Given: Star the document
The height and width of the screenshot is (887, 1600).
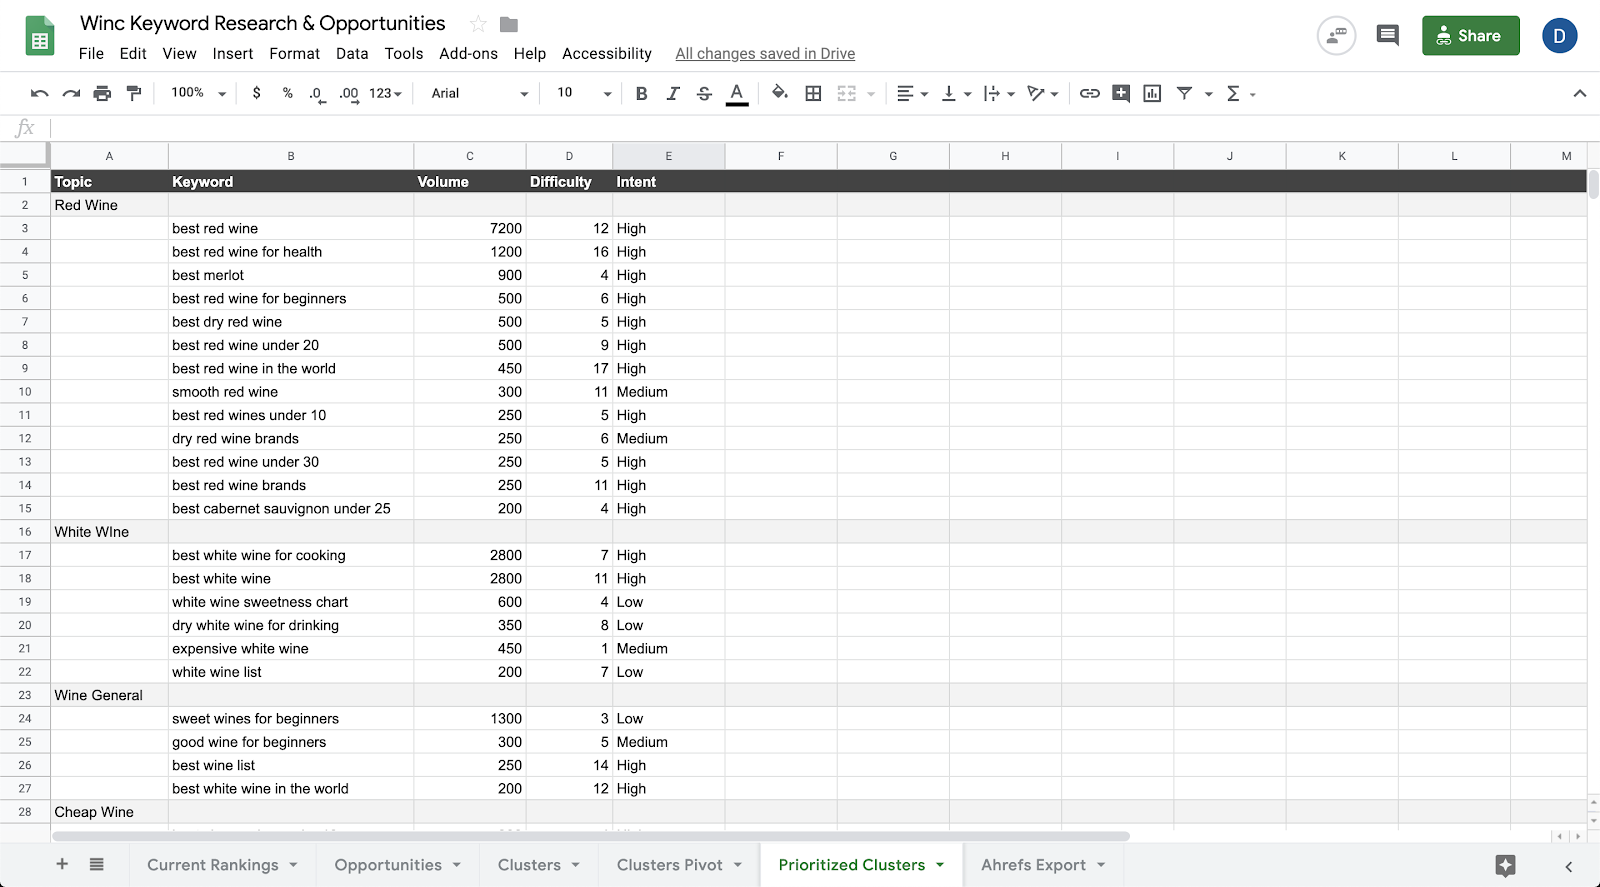Looking at the screenshot, I should pos(478,24).
